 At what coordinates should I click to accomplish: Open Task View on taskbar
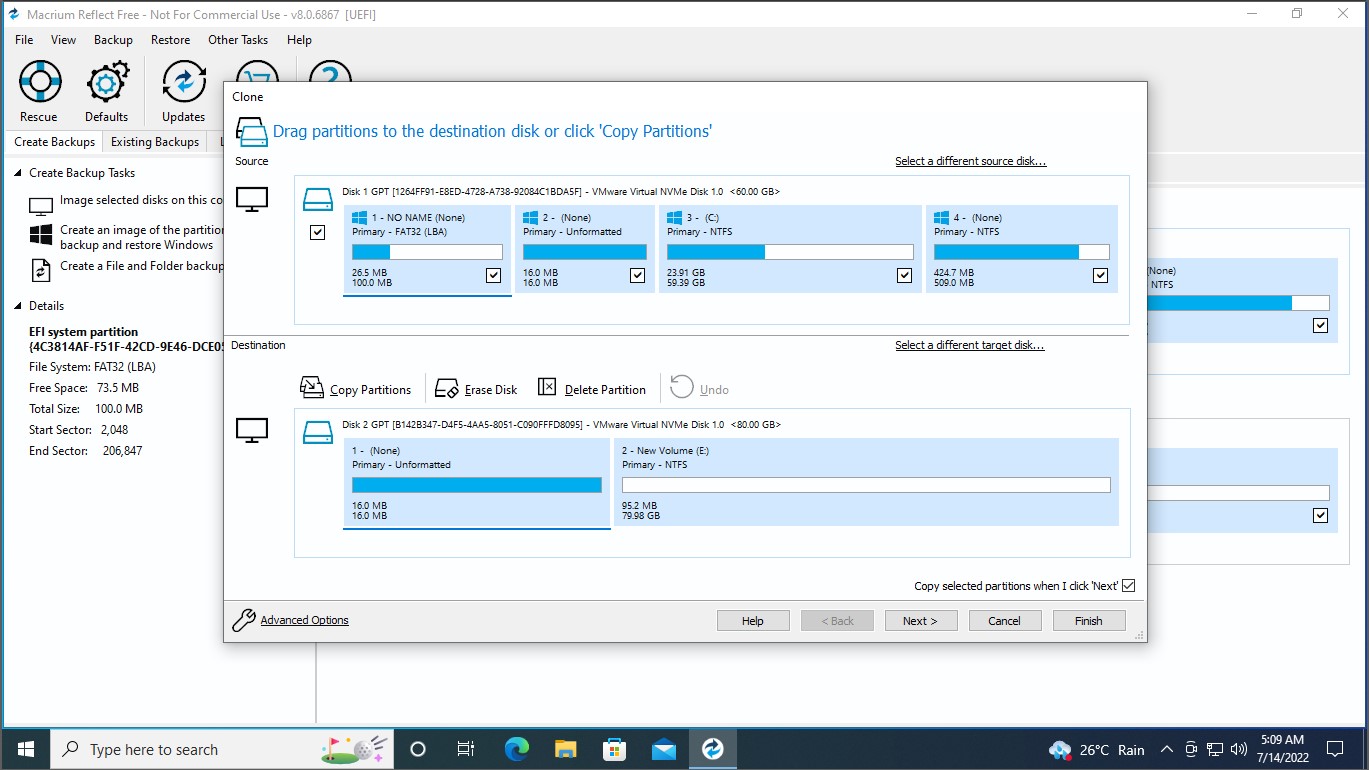[x=466, y=749]
